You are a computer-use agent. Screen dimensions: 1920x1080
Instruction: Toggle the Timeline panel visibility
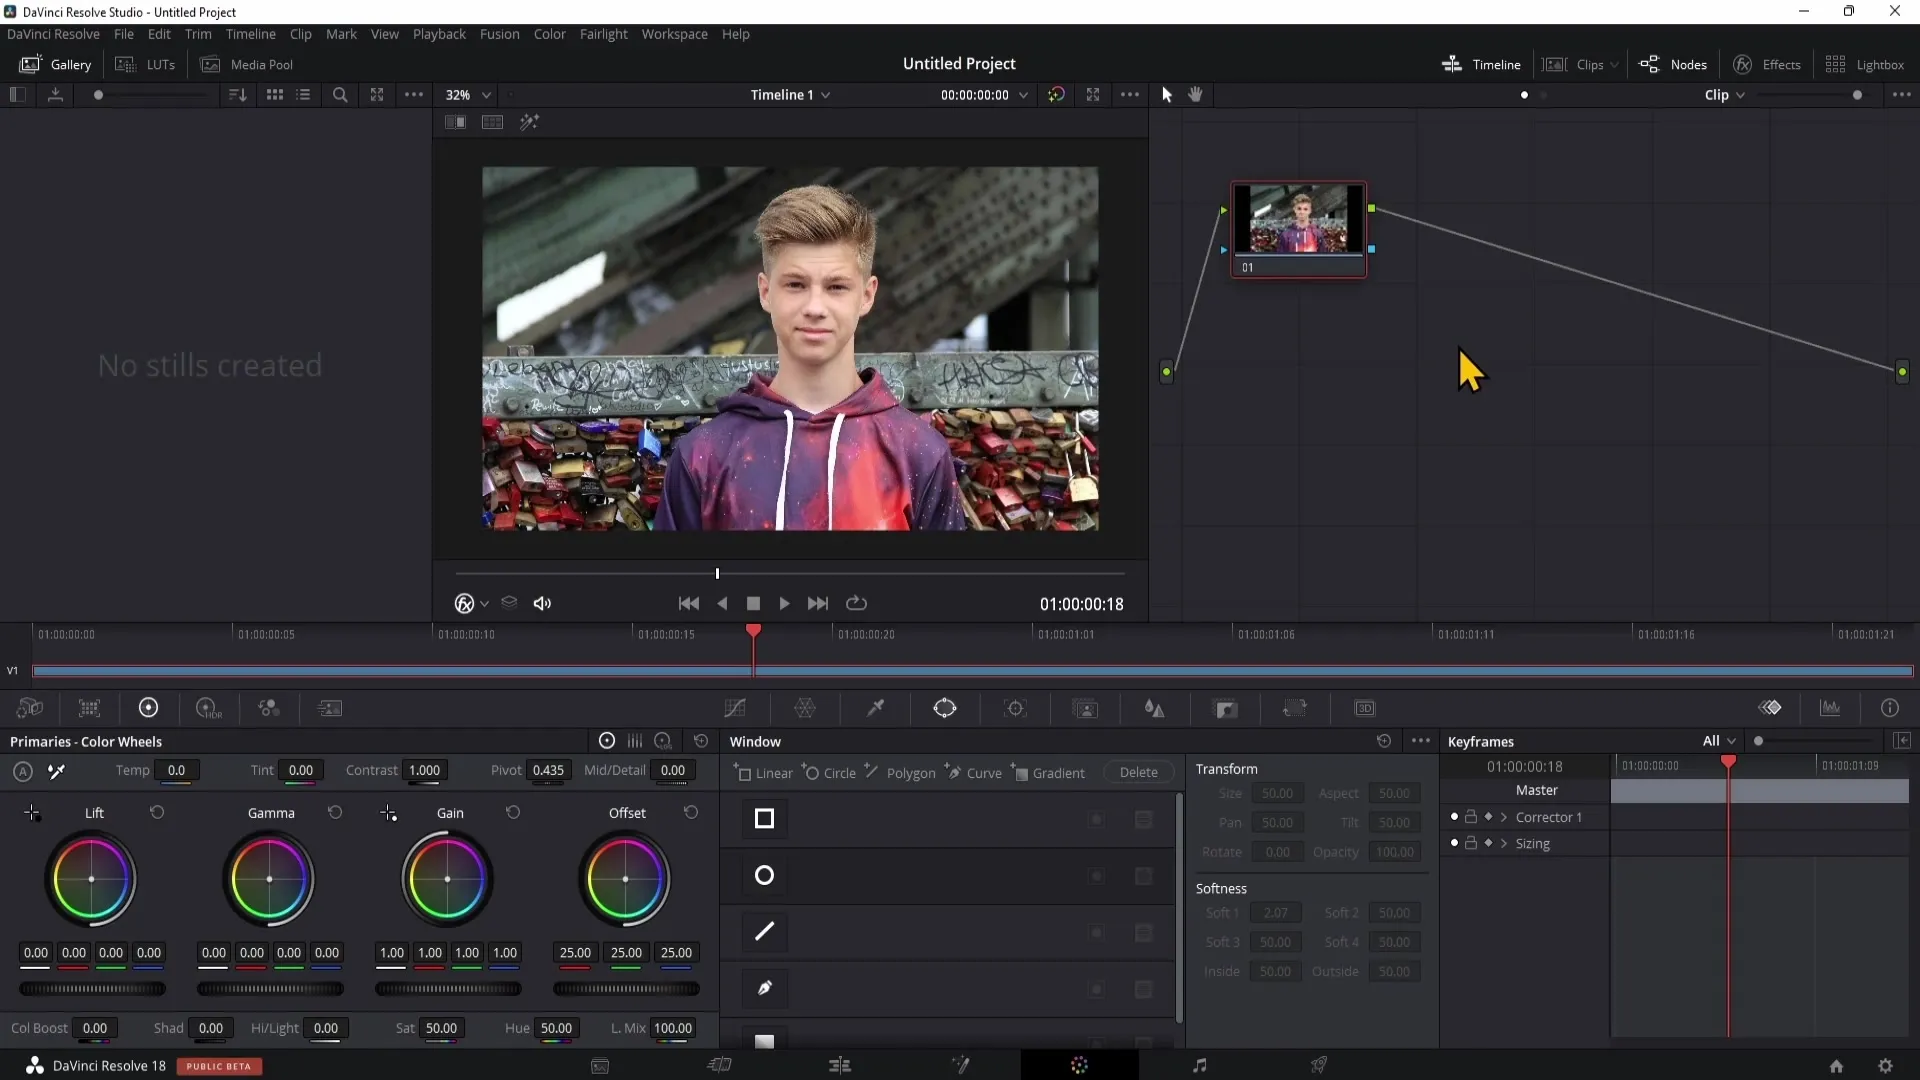pos(1481,64)
